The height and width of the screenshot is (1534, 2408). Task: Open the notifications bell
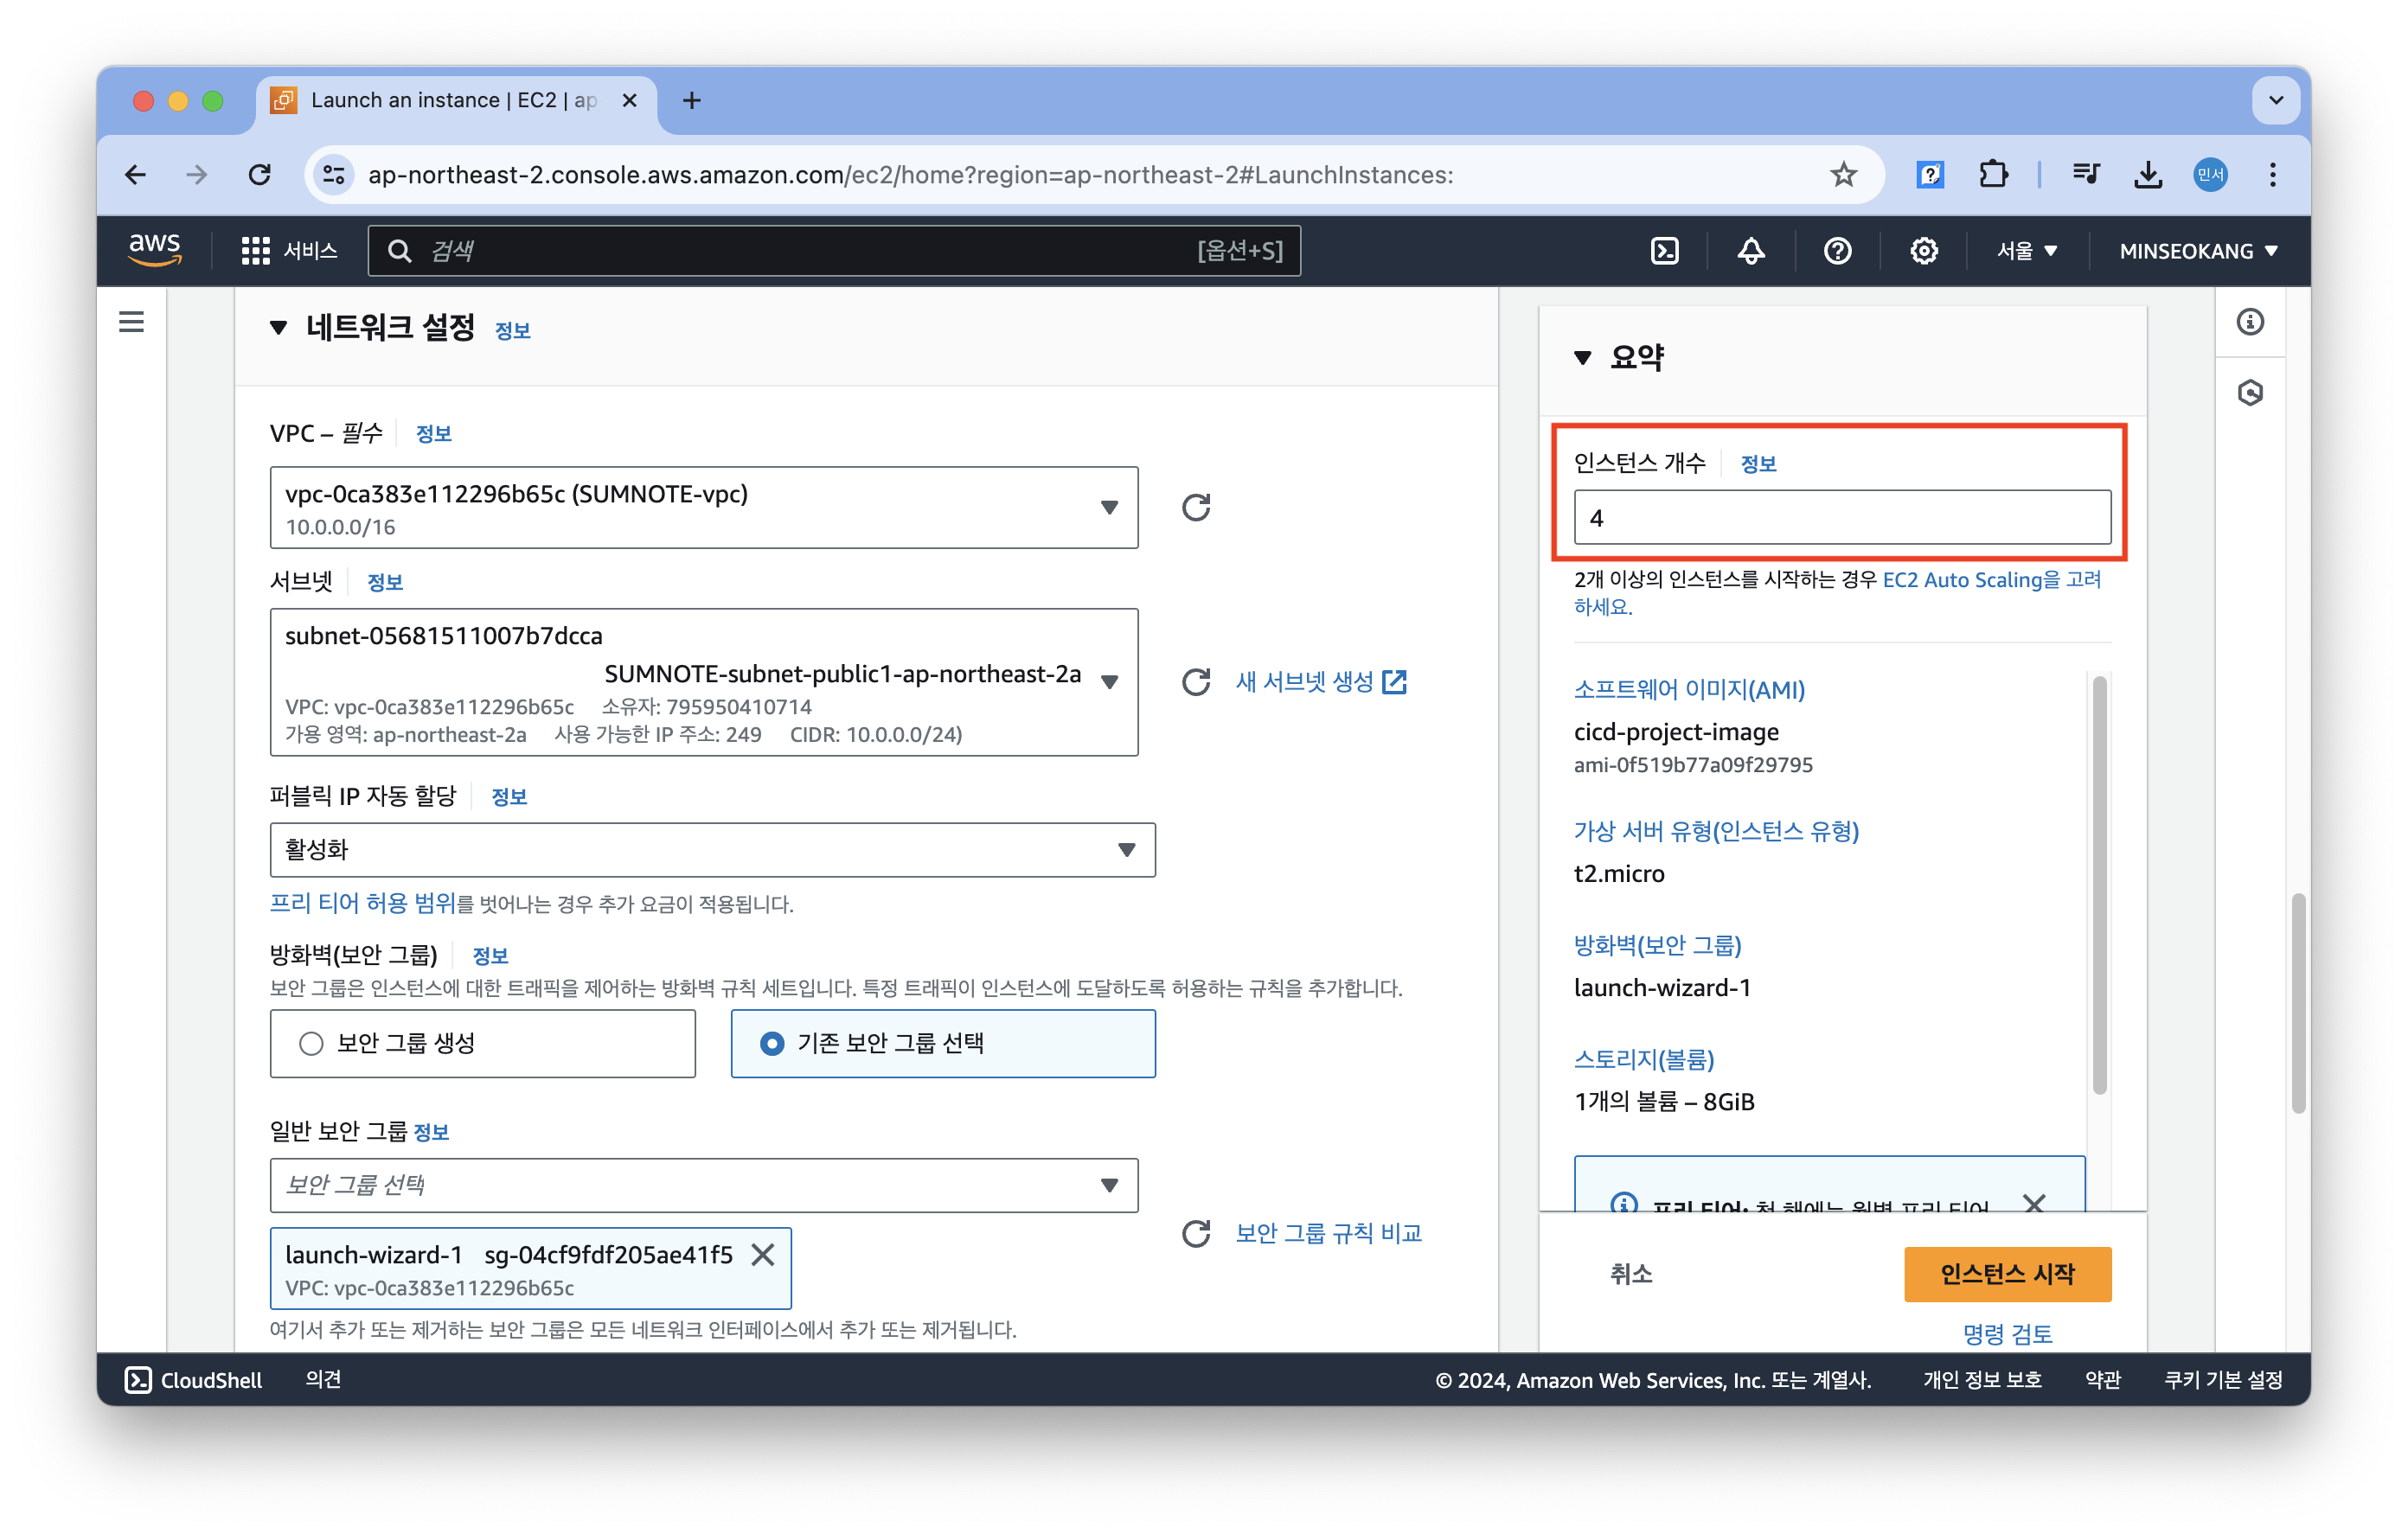click(x=1750, y=251)
